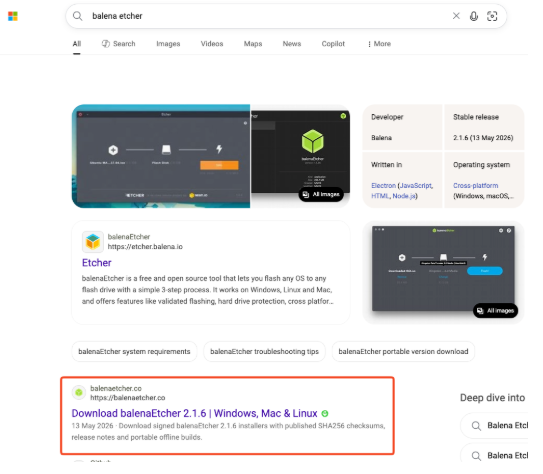Expand the More menu
Image resolution: width=543 pixels, height=474 pixels.
point(380,44)
